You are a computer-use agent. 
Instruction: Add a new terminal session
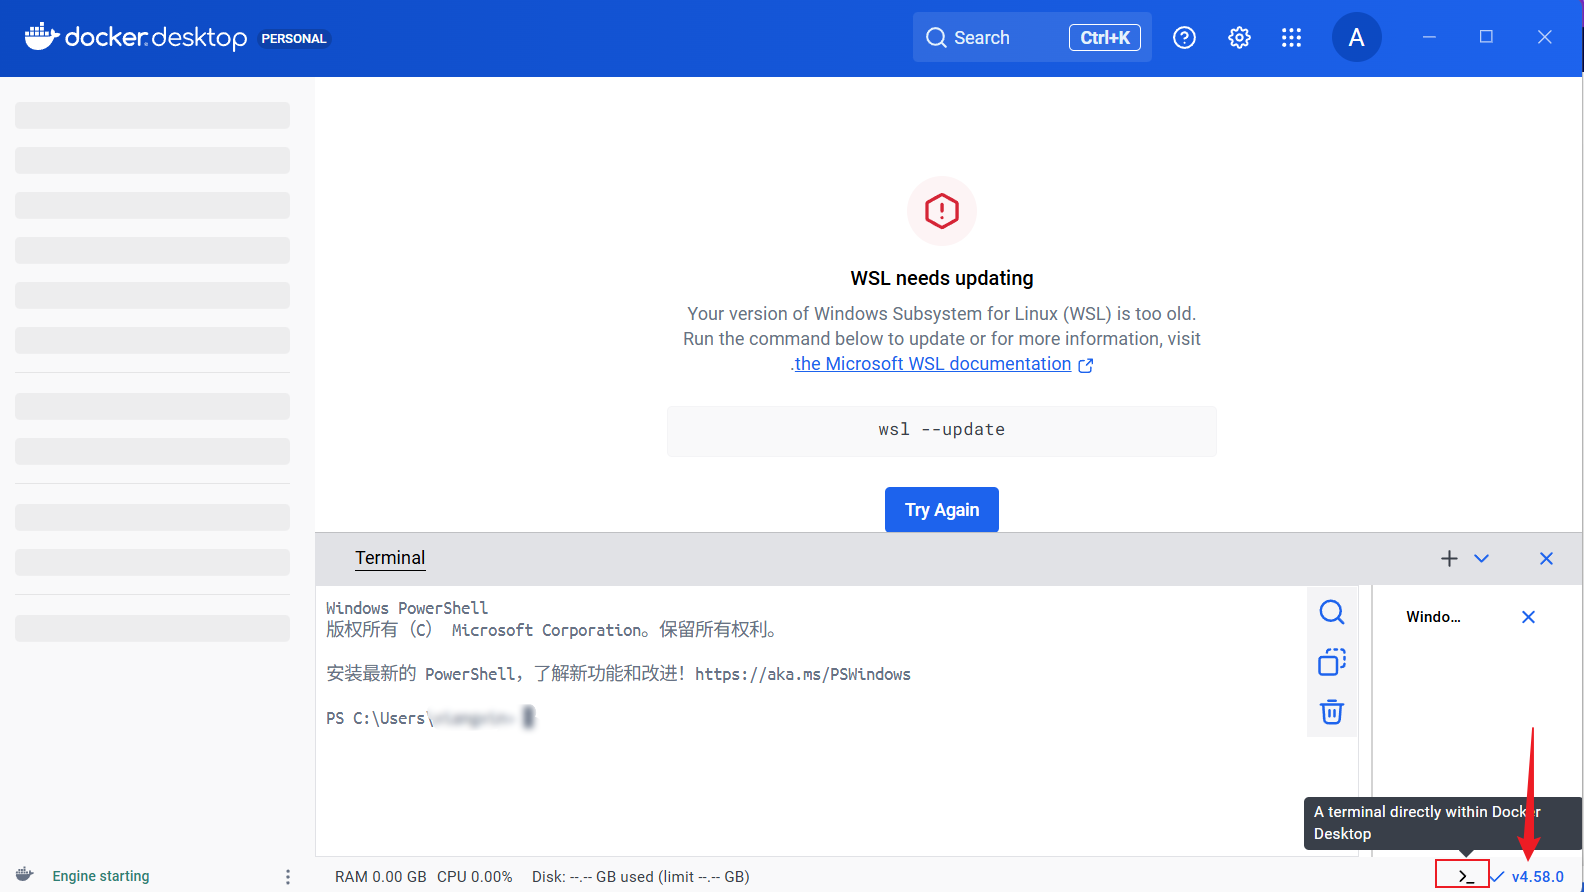1449,559
